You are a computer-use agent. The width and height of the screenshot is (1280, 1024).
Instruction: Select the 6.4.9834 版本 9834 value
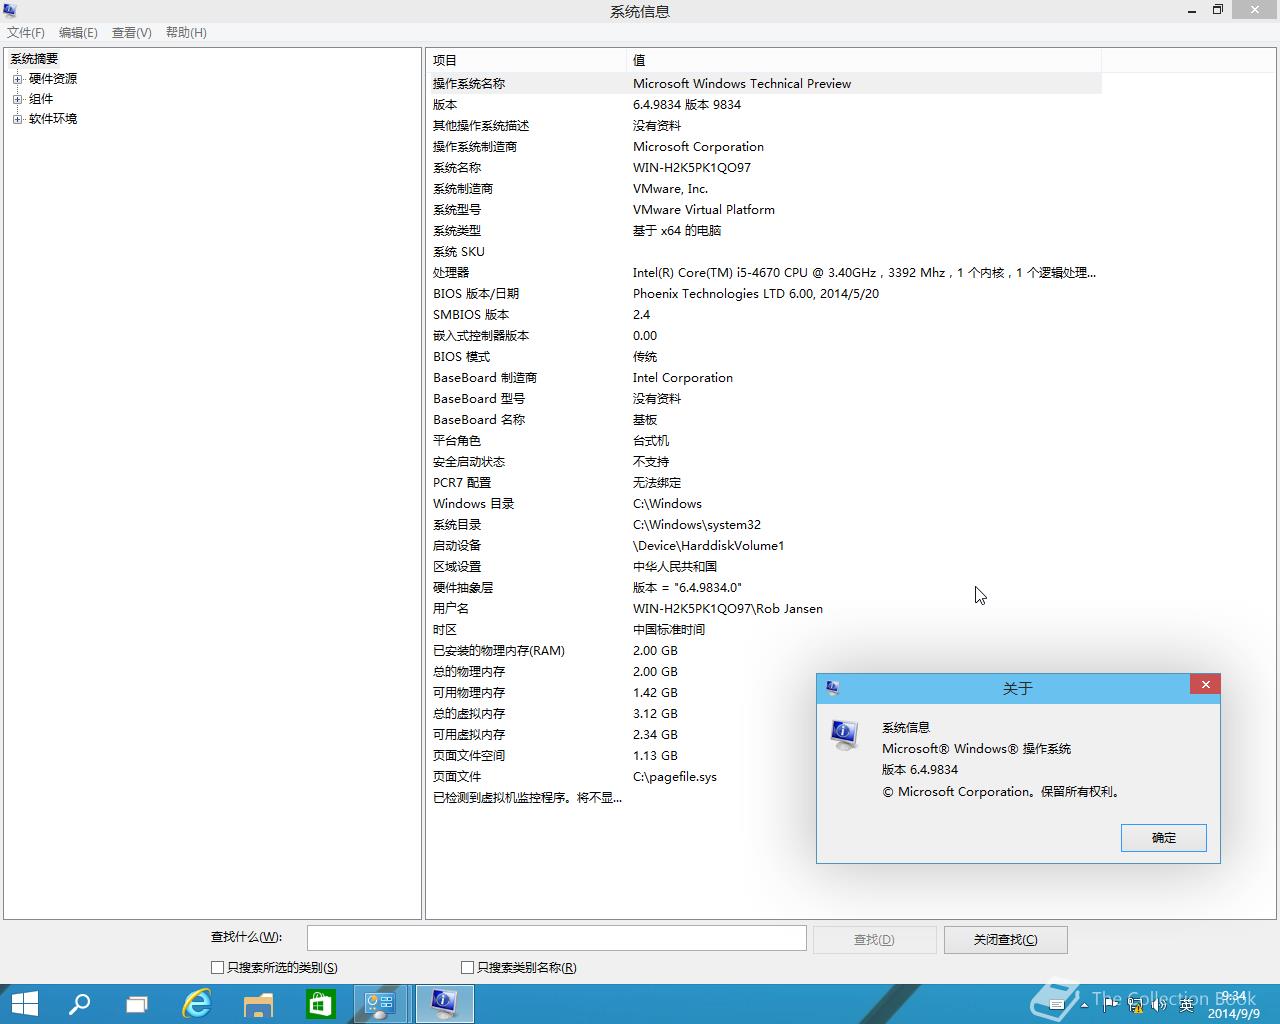687,105
